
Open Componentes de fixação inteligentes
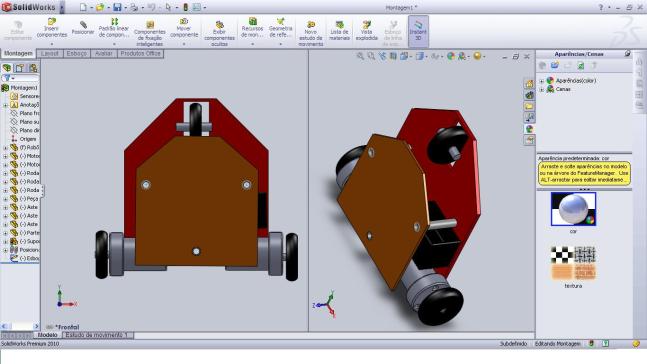[150, 33]
